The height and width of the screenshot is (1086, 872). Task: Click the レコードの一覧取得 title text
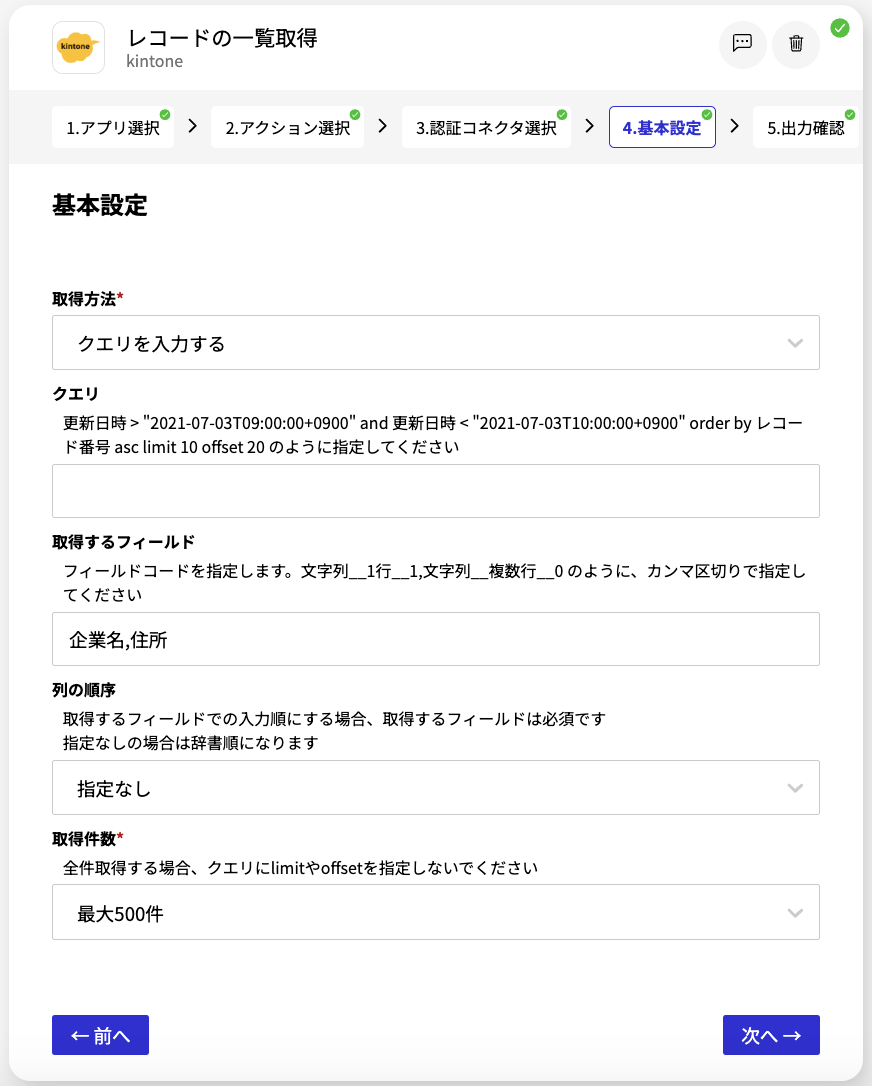[222, 38]
